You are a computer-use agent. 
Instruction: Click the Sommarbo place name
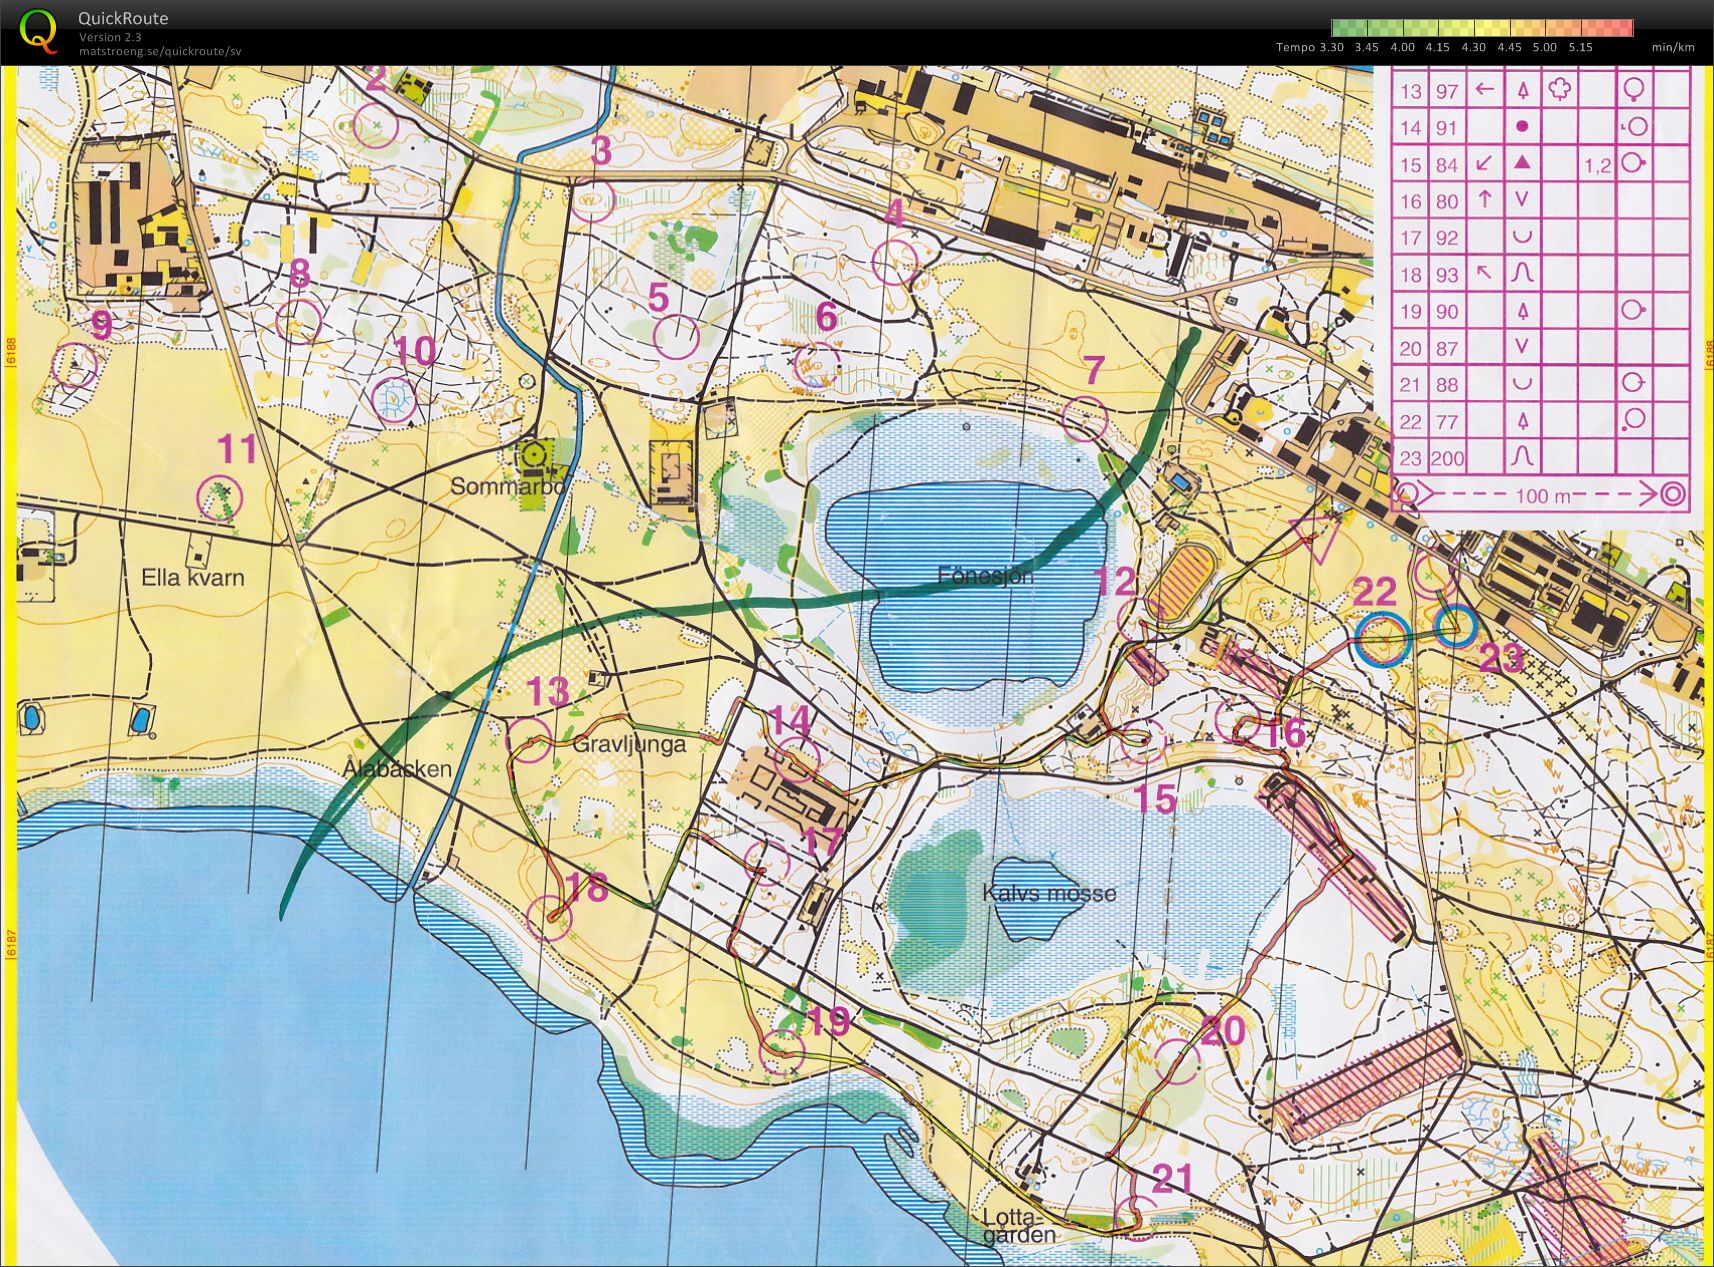(508, 486)
